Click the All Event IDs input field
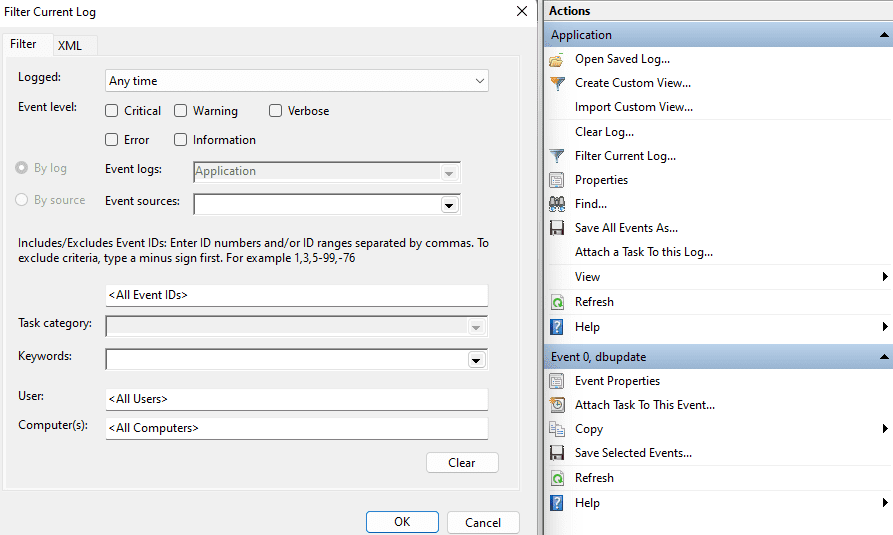Viewport: 893px width, 535px height. pos(296,295)
